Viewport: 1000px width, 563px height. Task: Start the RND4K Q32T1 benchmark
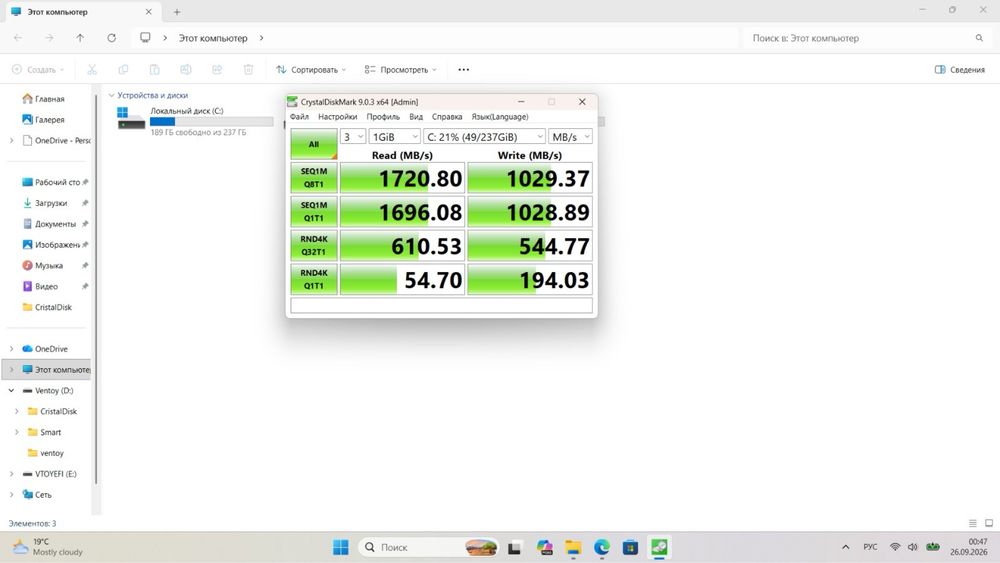coord(314,245)
